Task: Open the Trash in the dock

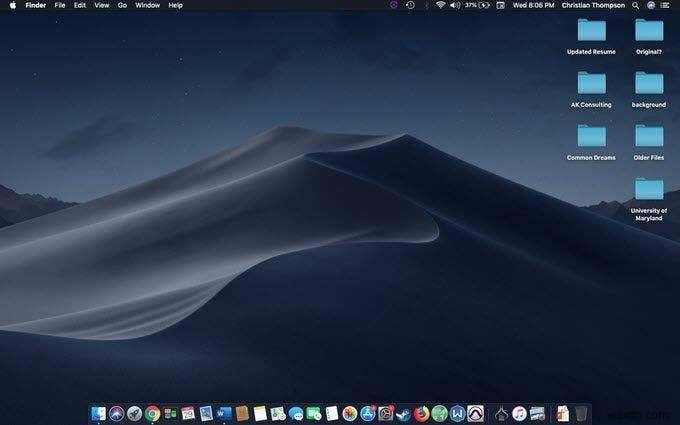Action: click(x=581, y=414)
